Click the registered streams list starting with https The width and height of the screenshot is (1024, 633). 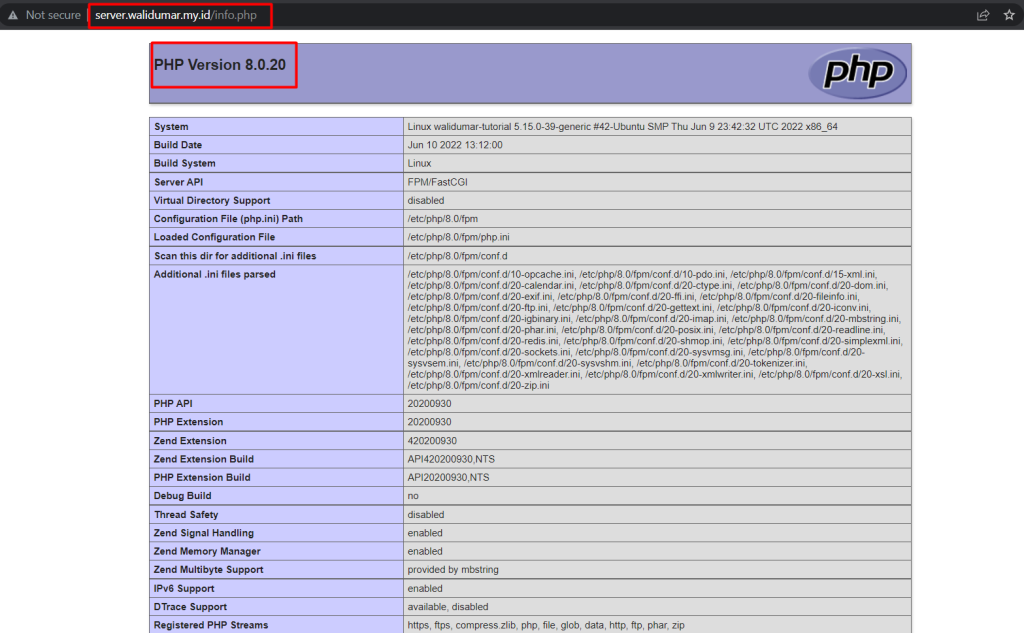coord(546,625)
